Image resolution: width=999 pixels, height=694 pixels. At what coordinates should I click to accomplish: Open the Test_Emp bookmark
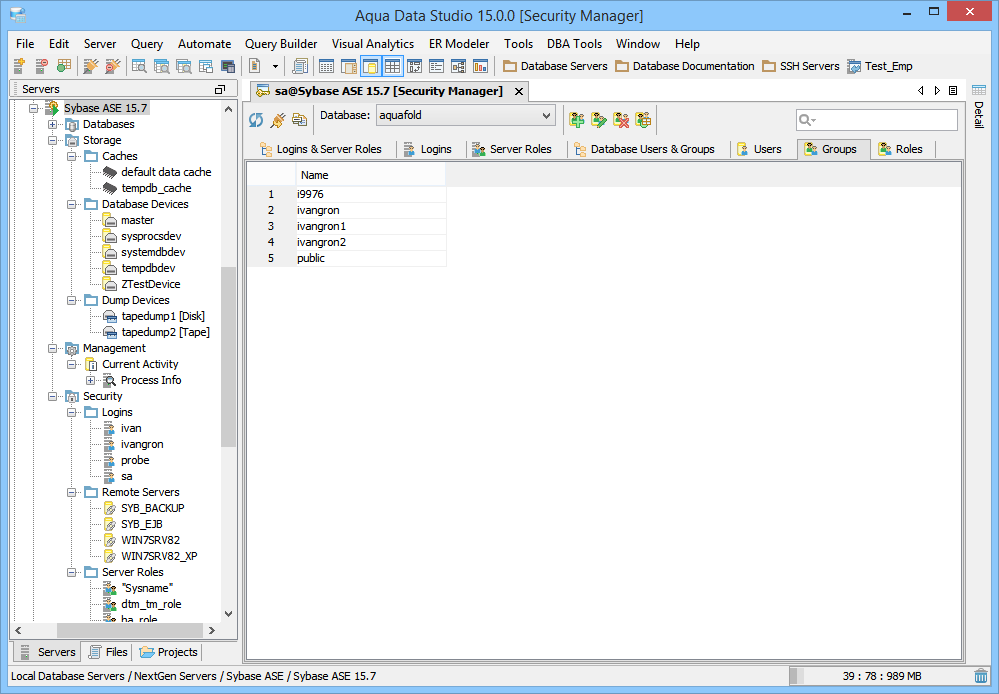coord(880,66)
